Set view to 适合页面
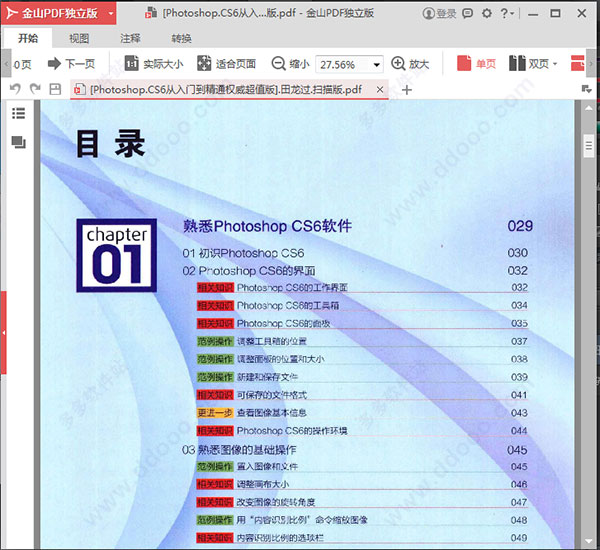Screen dimensions: 600x550 click(x=226, y=64)
